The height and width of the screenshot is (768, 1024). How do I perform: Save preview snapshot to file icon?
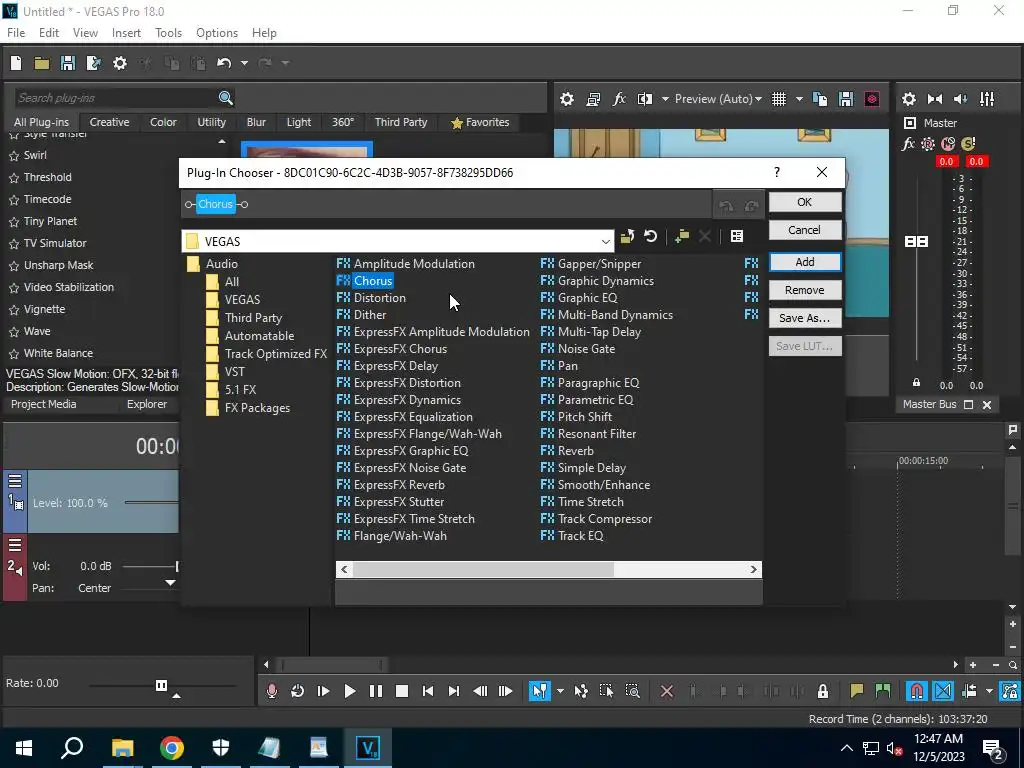[x=846, y=99]
